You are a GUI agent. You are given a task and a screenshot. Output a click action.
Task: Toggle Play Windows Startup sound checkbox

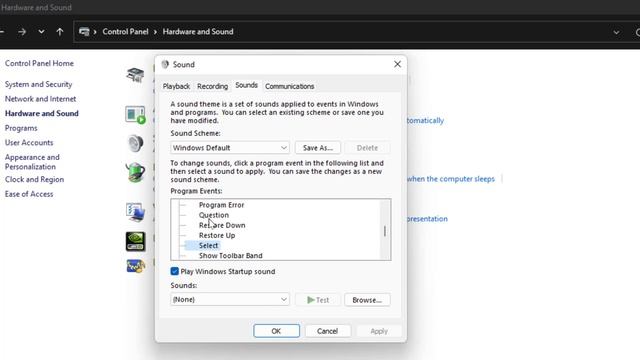tap(175, 271)
